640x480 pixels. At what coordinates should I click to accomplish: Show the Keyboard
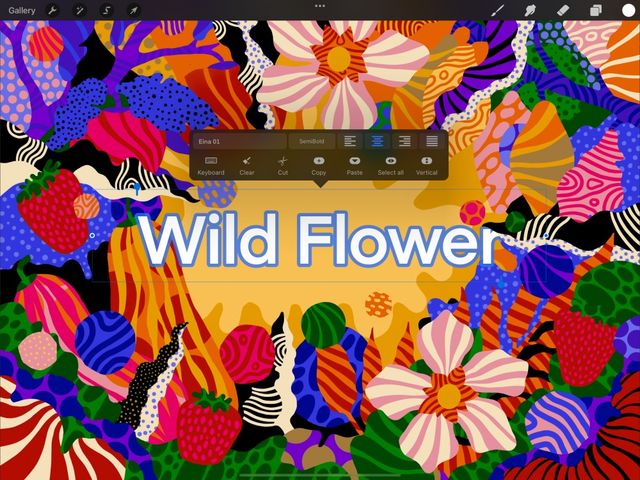tap(211, 166)
